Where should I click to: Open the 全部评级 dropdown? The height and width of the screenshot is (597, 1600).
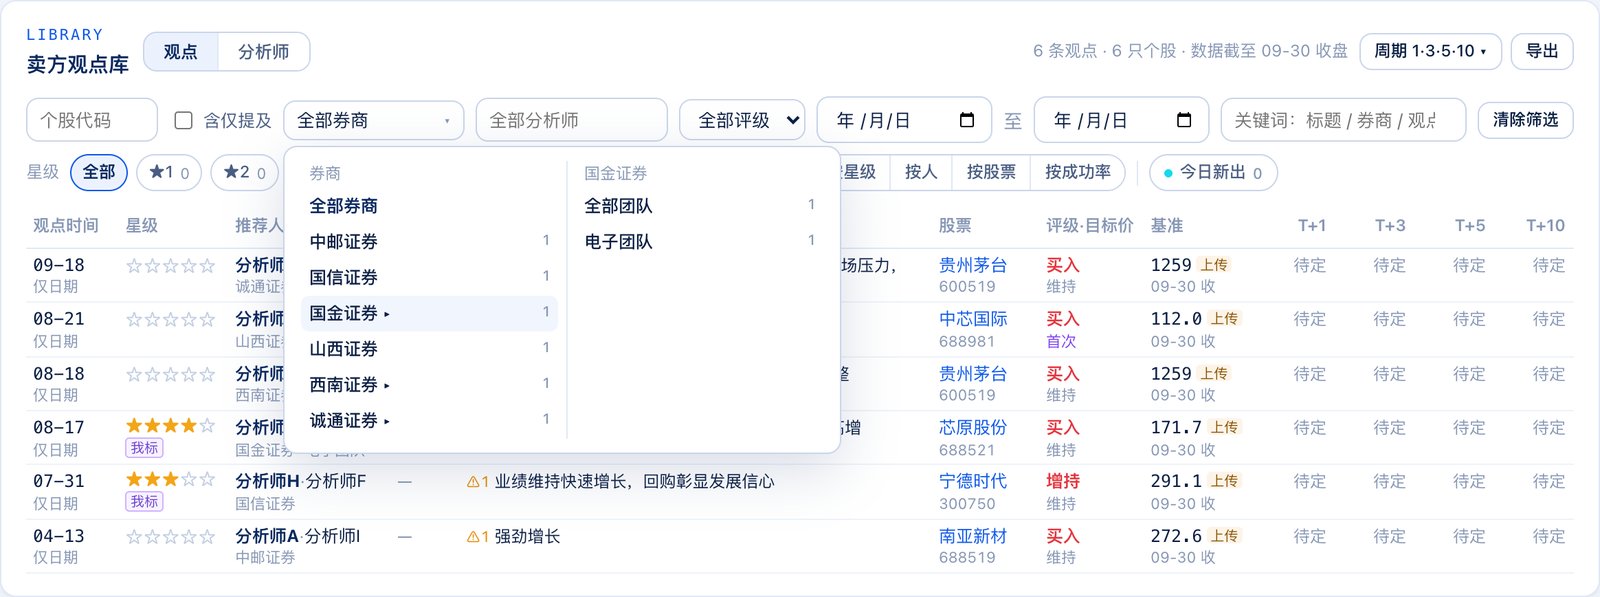742,120
